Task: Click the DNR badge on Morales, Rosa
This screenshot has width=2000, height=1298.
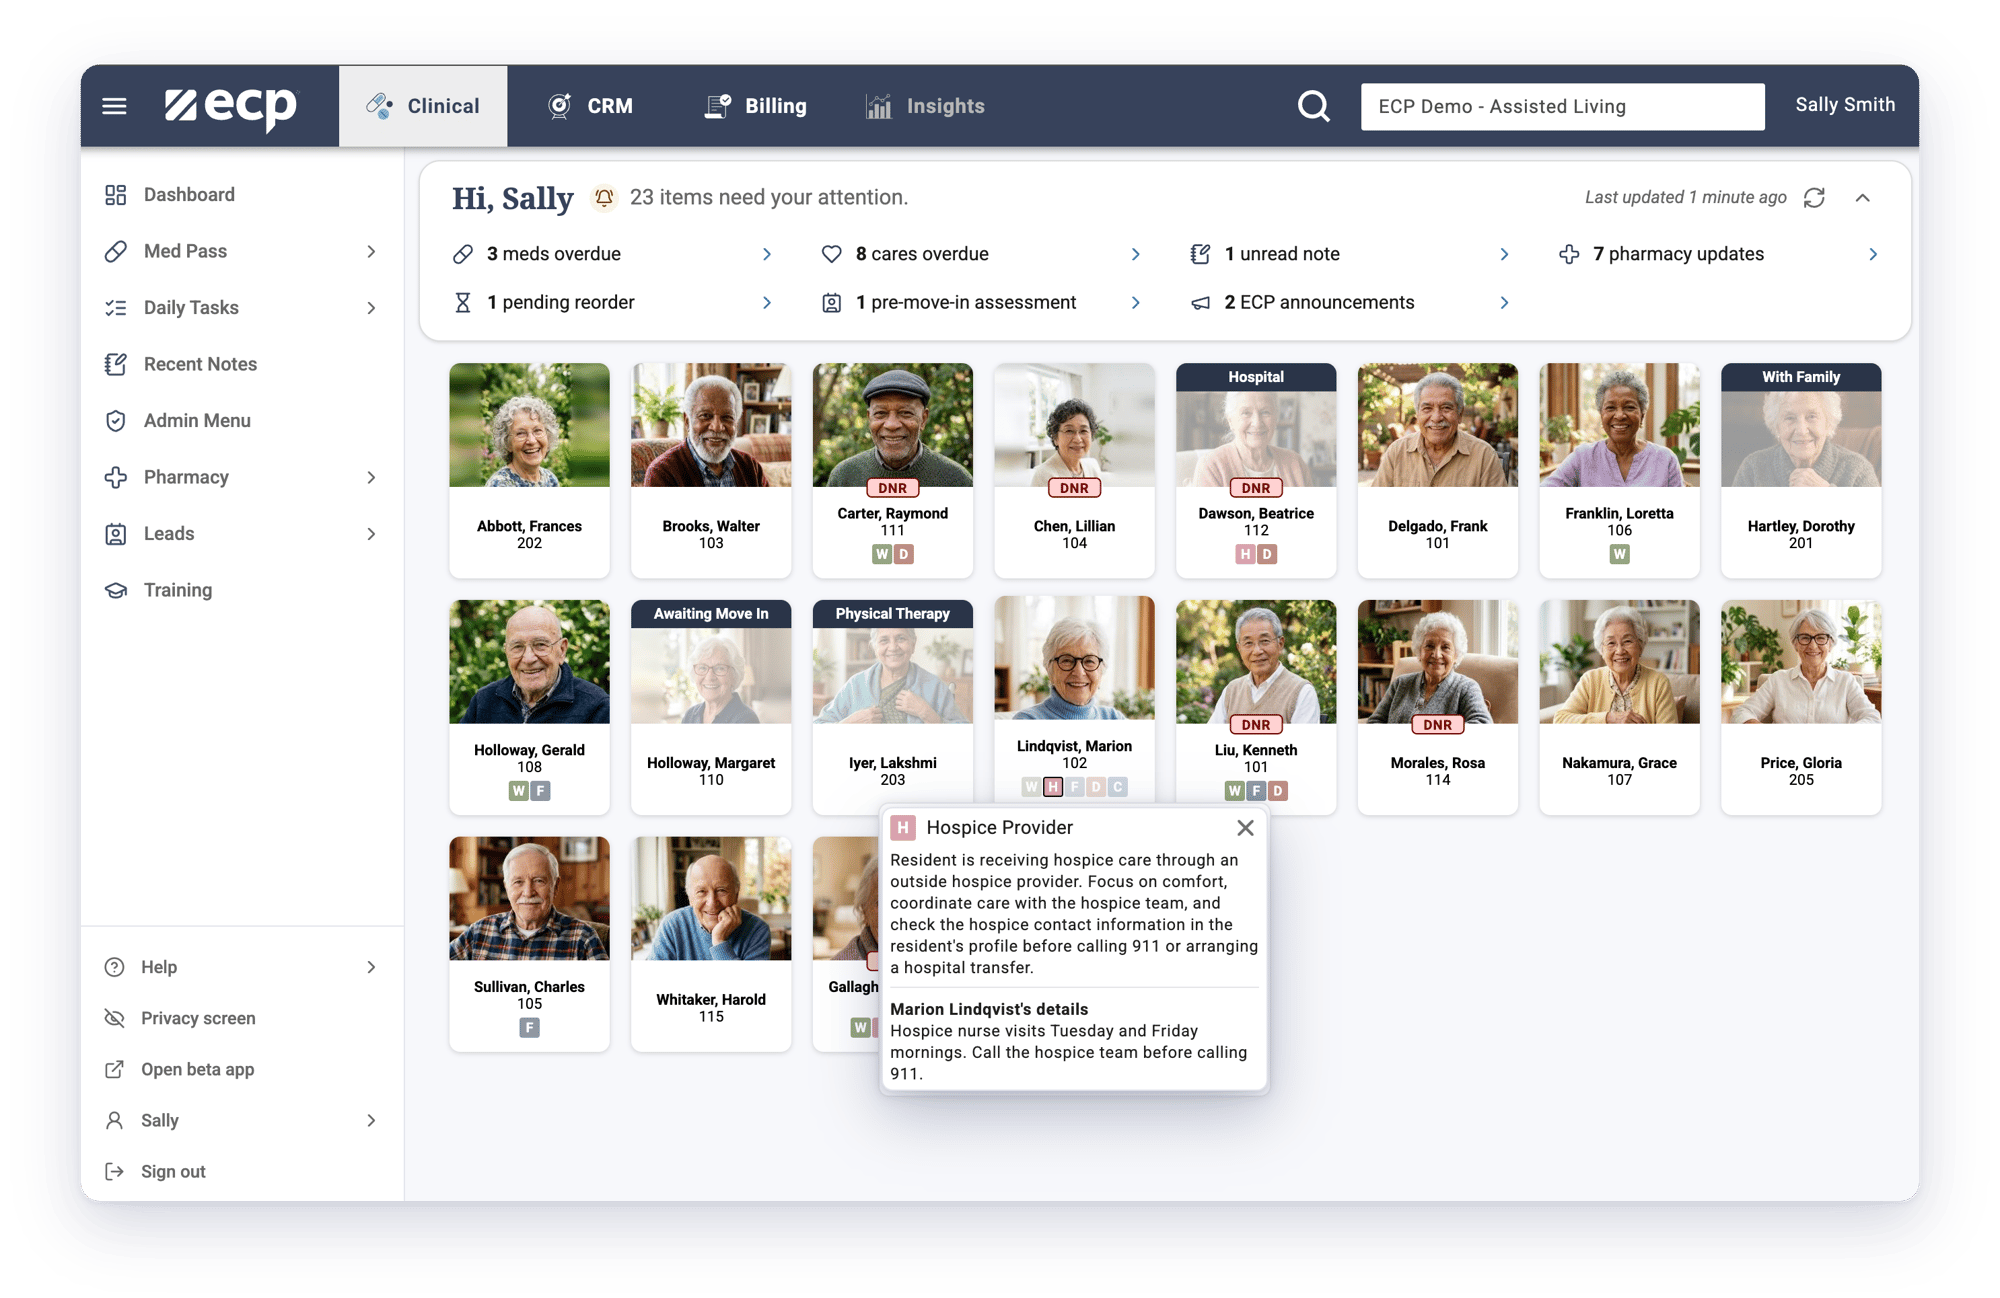Action: tap(1437, 725)
